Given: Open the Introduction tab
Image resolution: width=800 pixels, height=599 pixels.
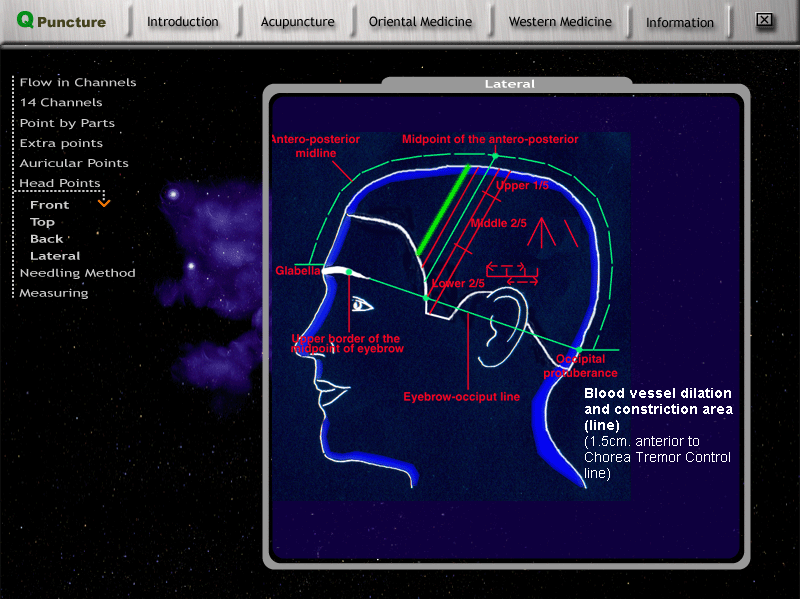Looking at the screenshot, I should [x=182, y=21].
